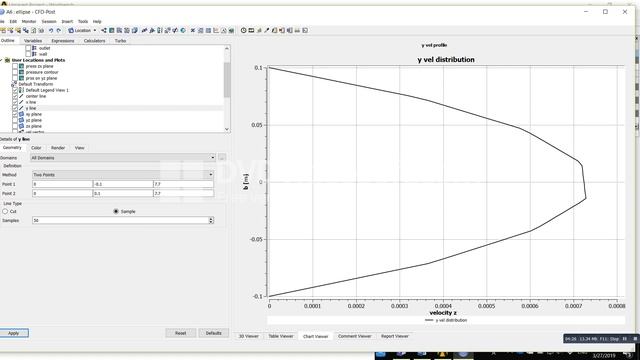Switch to the Table Viewer tab
The image size is (640, 360).
[281, 336]
